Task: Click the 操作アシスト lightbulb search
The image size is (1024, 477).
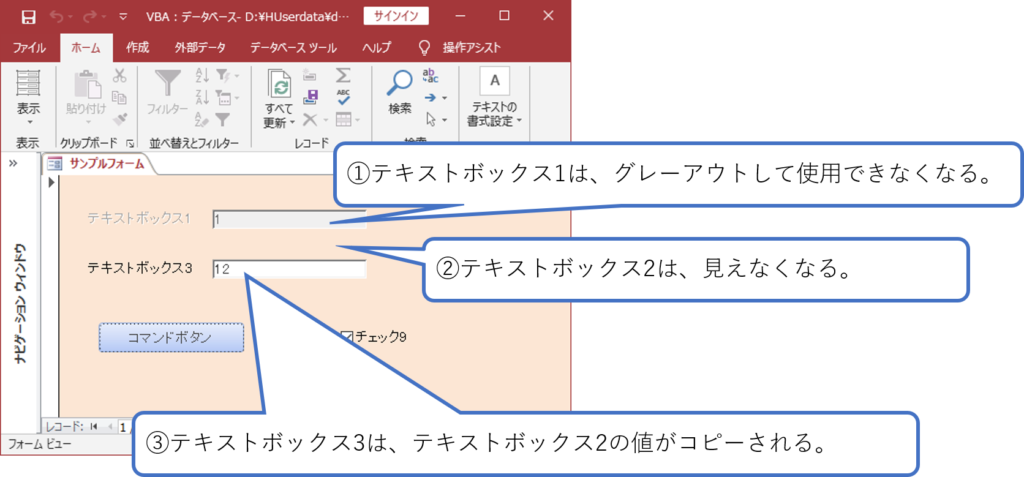Action: (x=460, y=47)
